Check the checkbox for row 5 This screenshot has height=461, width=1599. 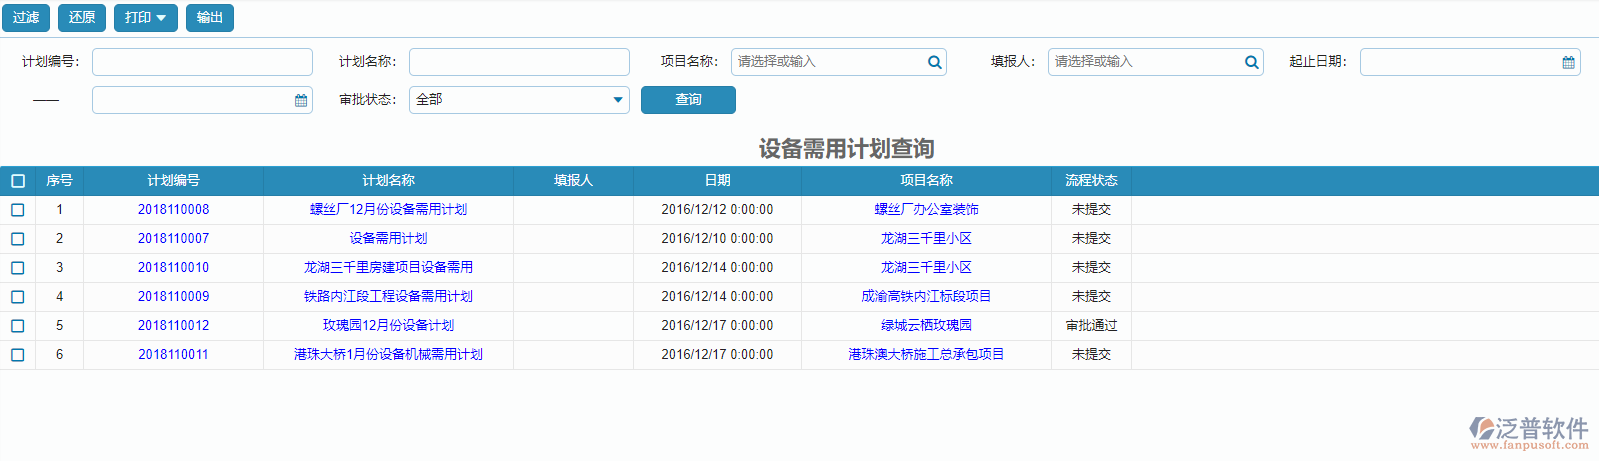point(18,326)
